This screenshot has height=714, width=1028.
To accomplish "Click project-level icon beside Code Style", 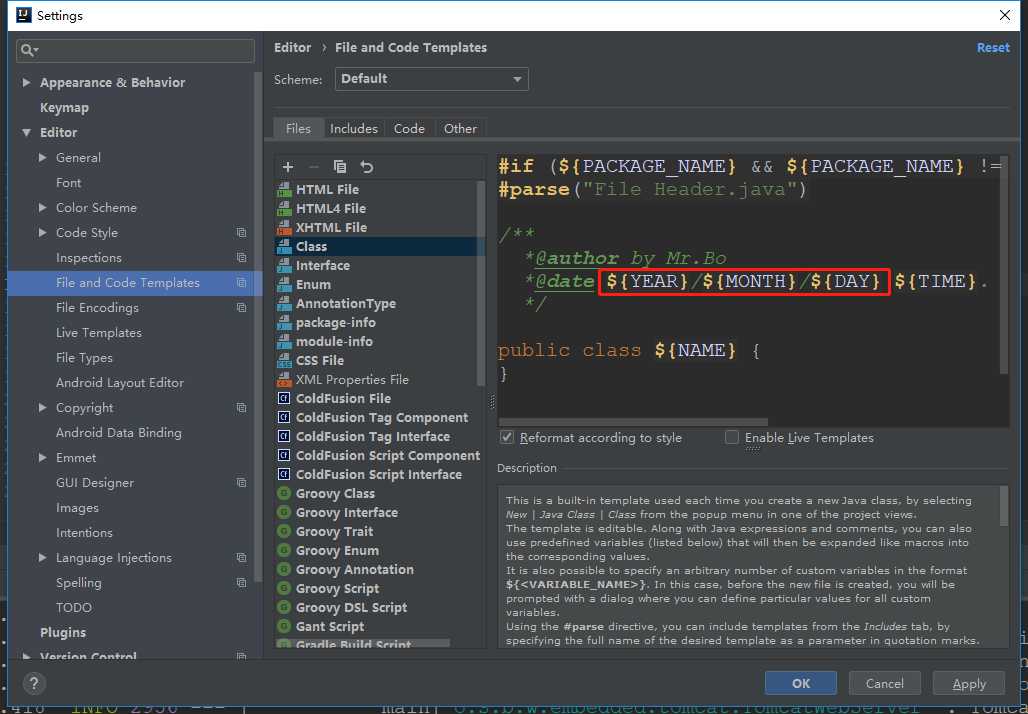I will 241,233.
